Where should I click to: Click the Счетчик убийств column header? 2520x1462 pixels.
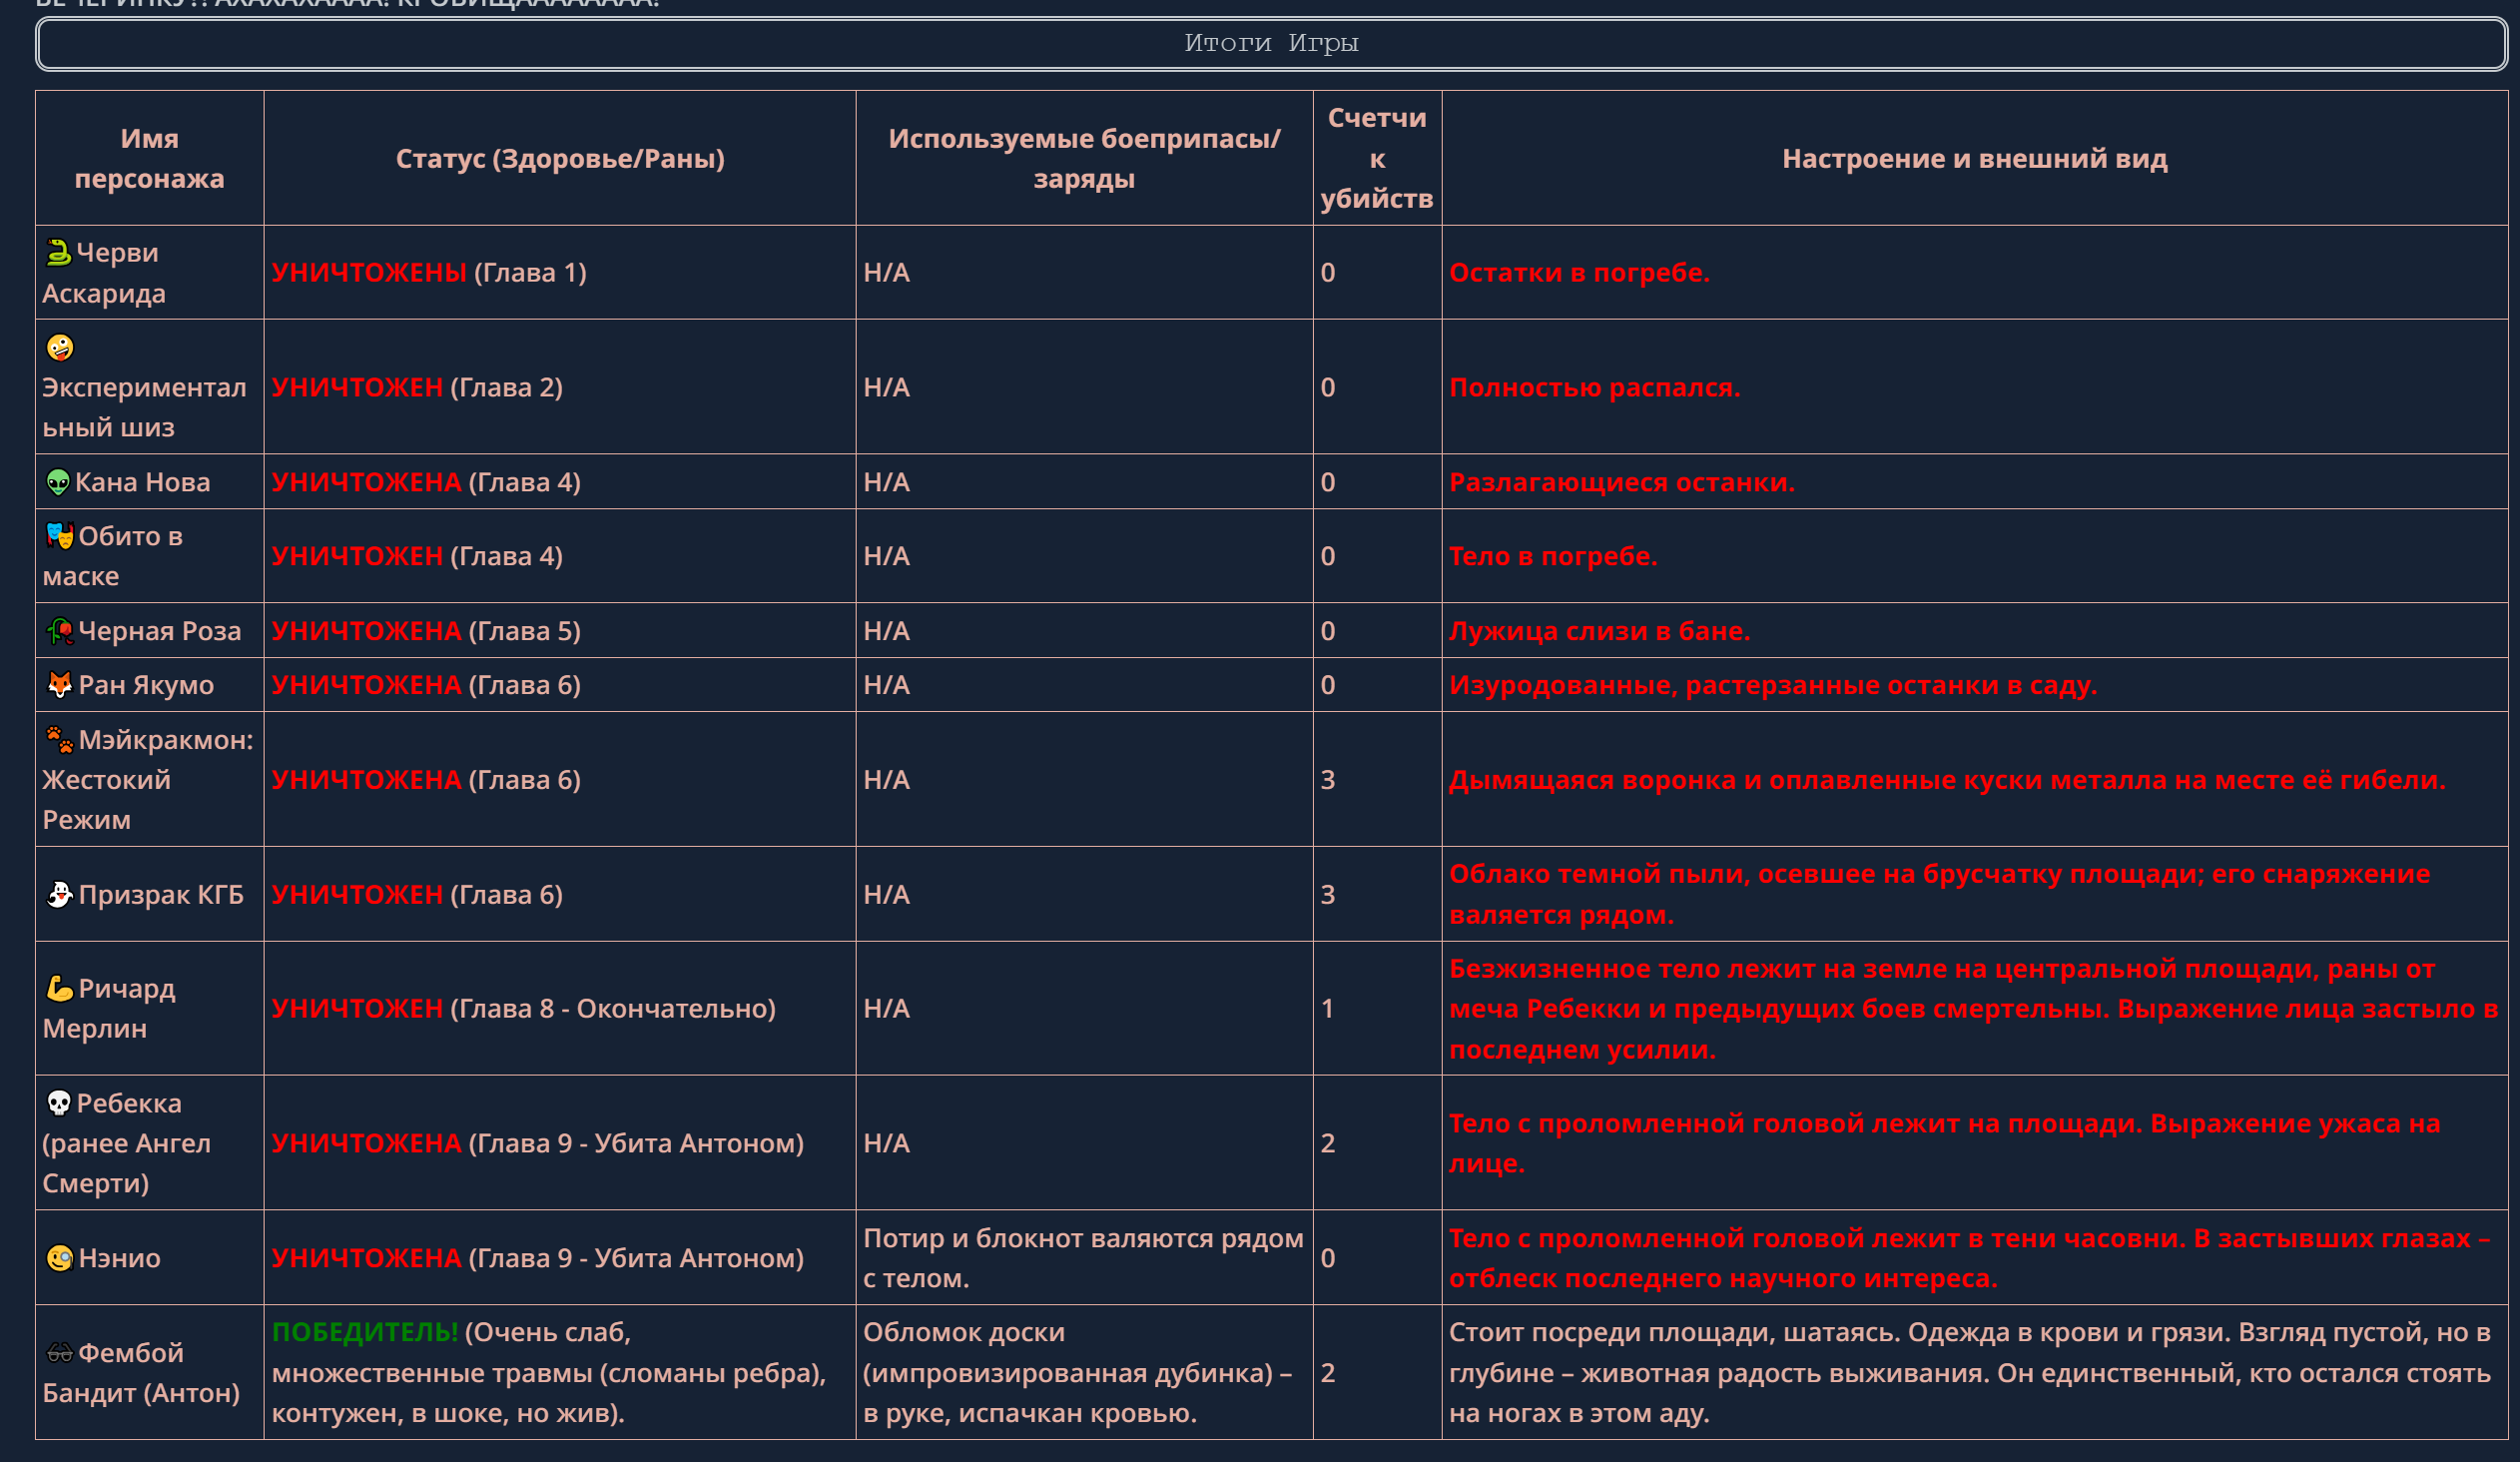pos(1377,158)
